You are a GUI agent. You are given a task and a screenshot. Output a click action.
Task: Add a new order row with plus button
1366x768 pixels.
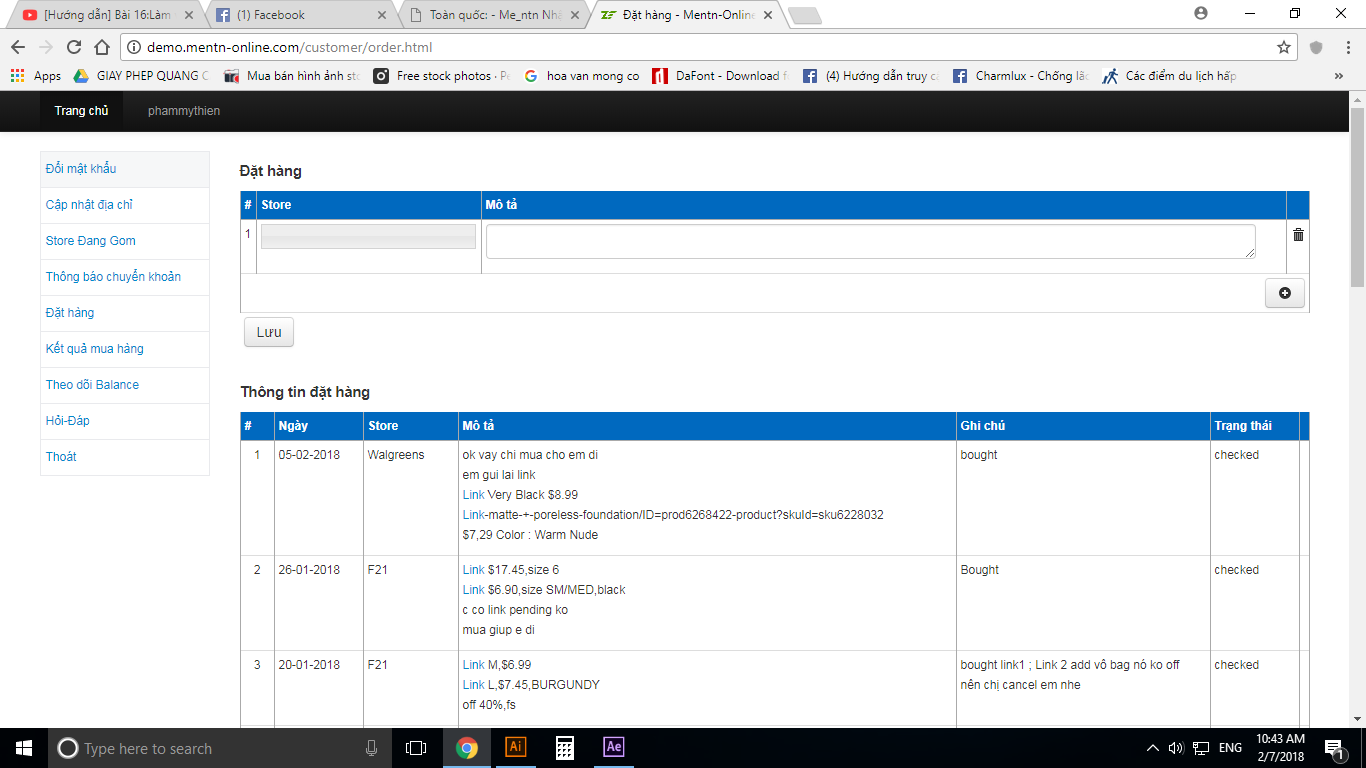1284,293
